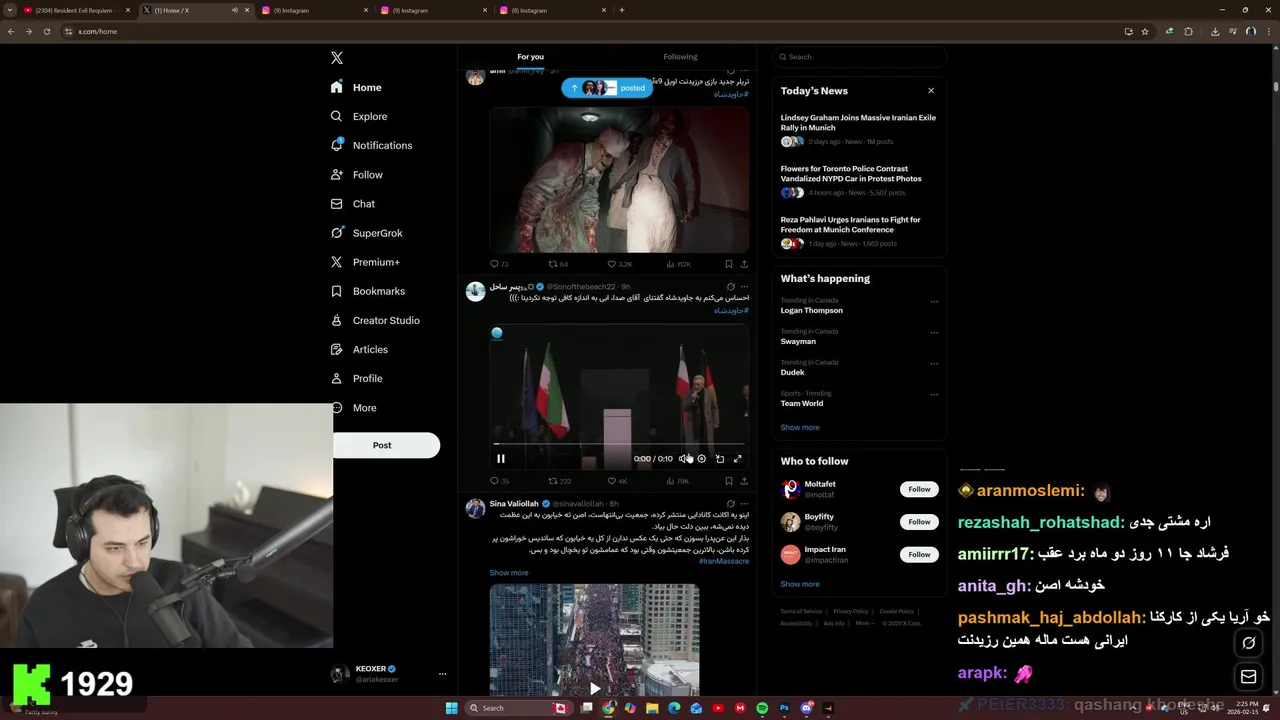Open Premium+ in the sidebar
The height and width of the screenshot is (720, 1280).
[x=365, y=262]
